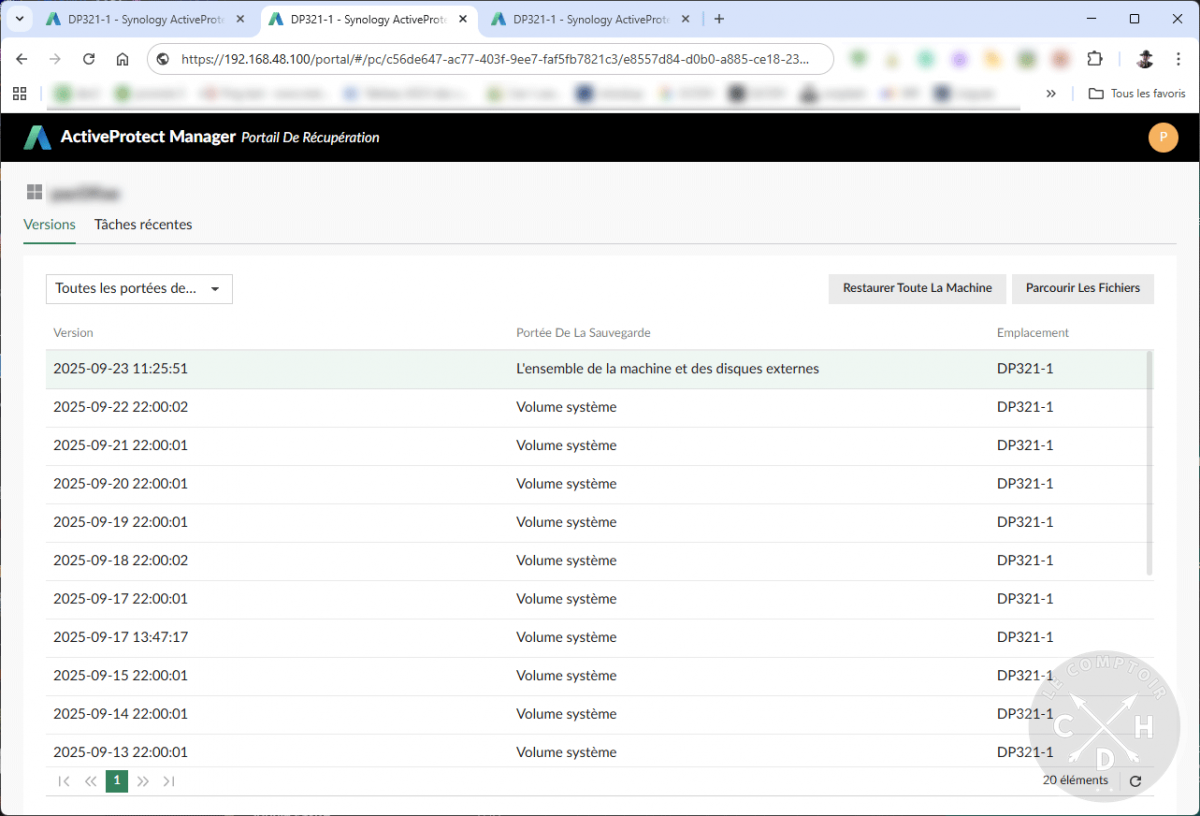
Task: Reload the page with the browser refresh icon
Action: 88,59
